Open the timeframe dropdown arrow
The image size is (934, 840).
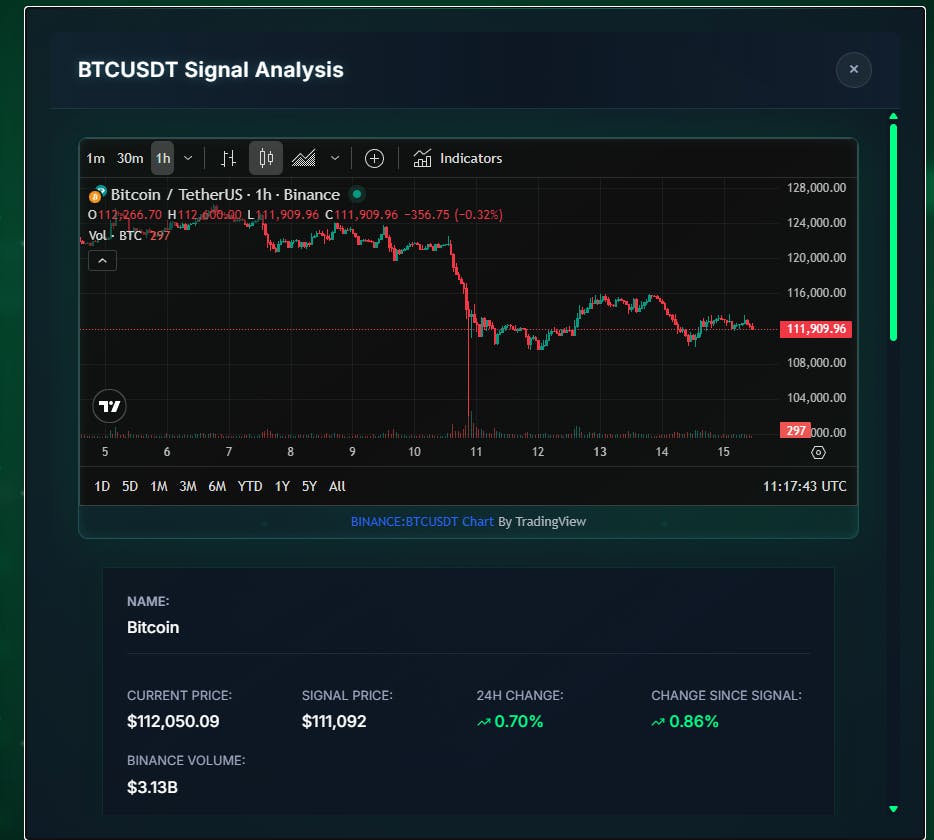click(x=188, y=158)
